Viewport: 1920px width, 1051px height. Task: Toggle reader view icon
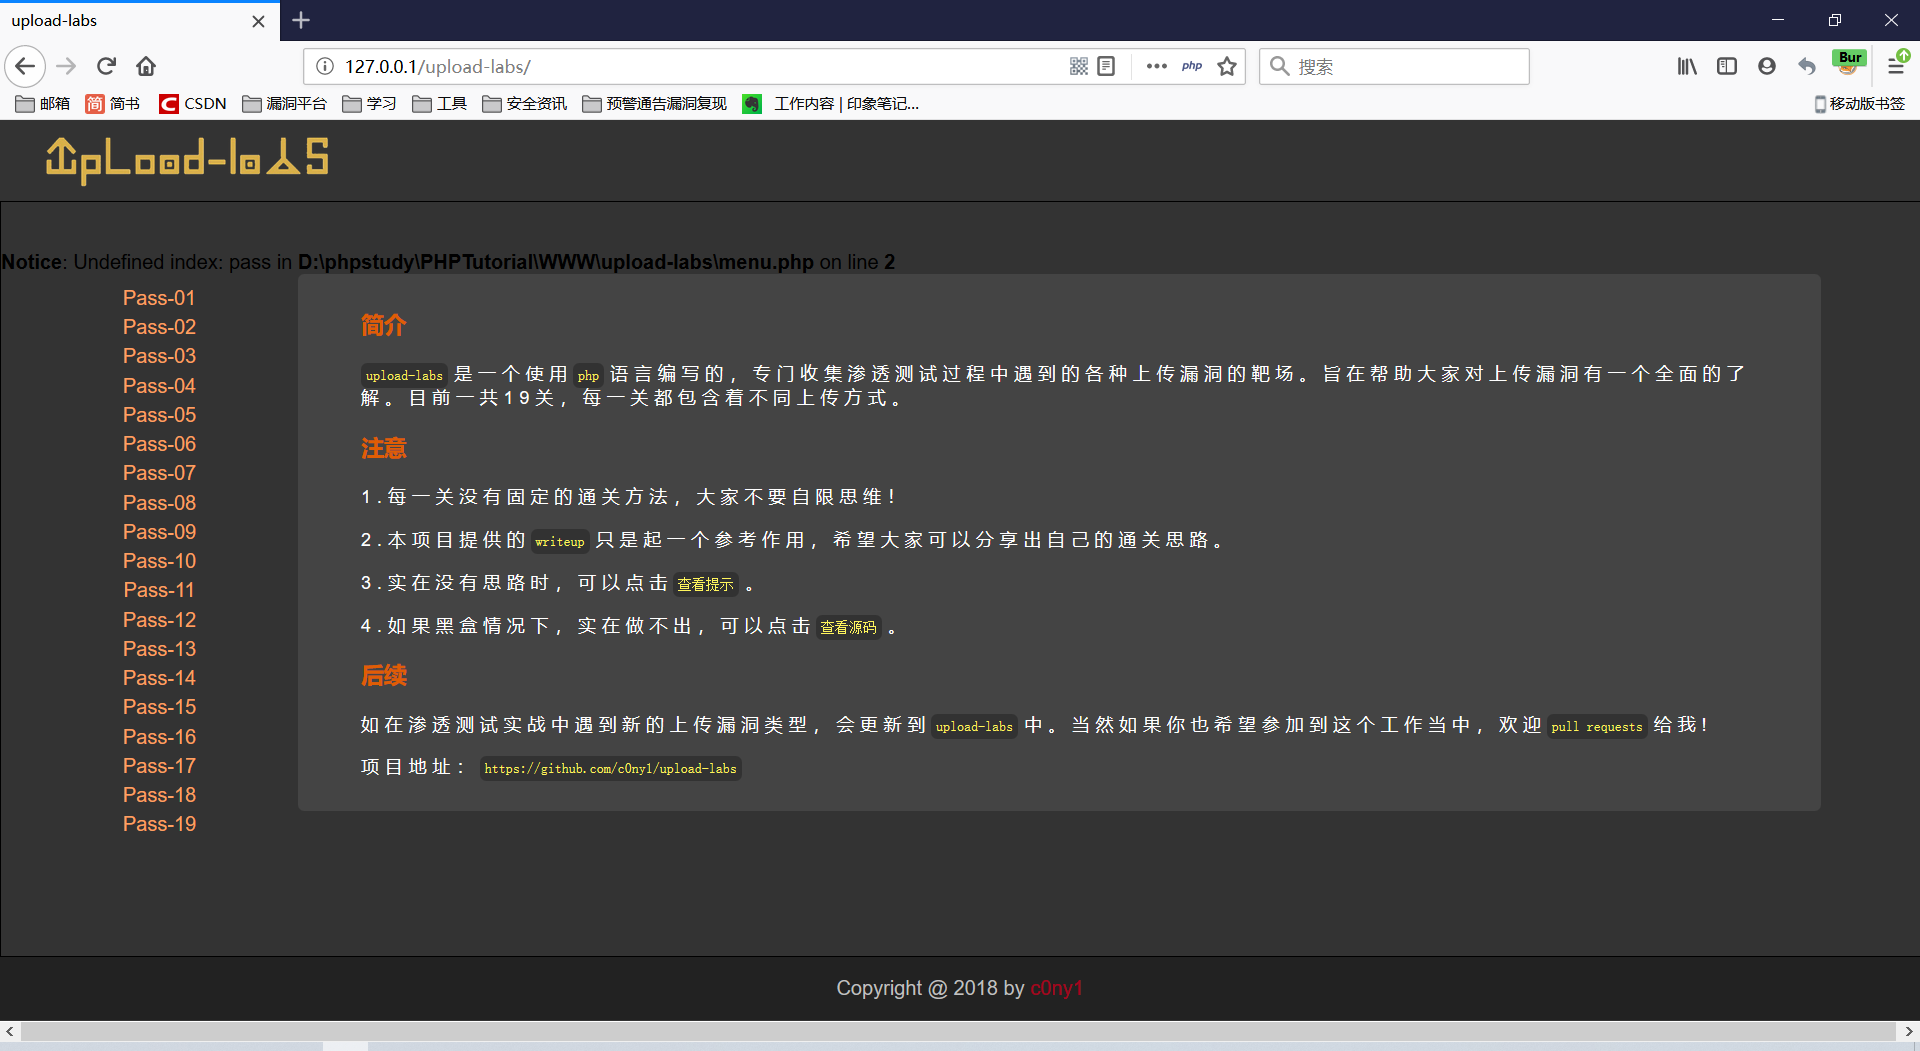coord(1106,67)
